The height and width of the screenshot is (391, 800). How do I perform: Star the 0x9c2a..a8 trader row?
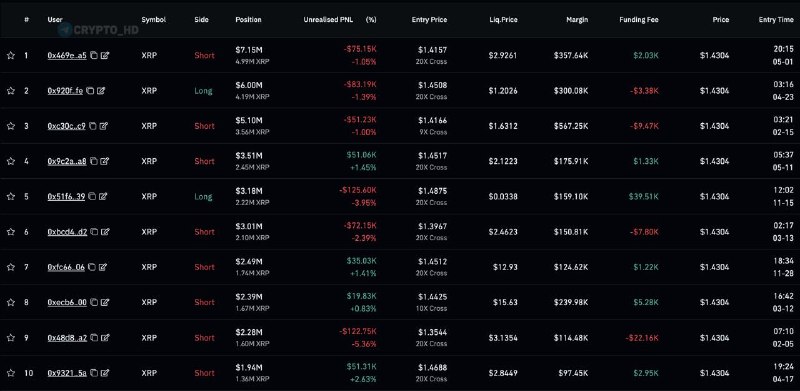(x=11, y=161)
